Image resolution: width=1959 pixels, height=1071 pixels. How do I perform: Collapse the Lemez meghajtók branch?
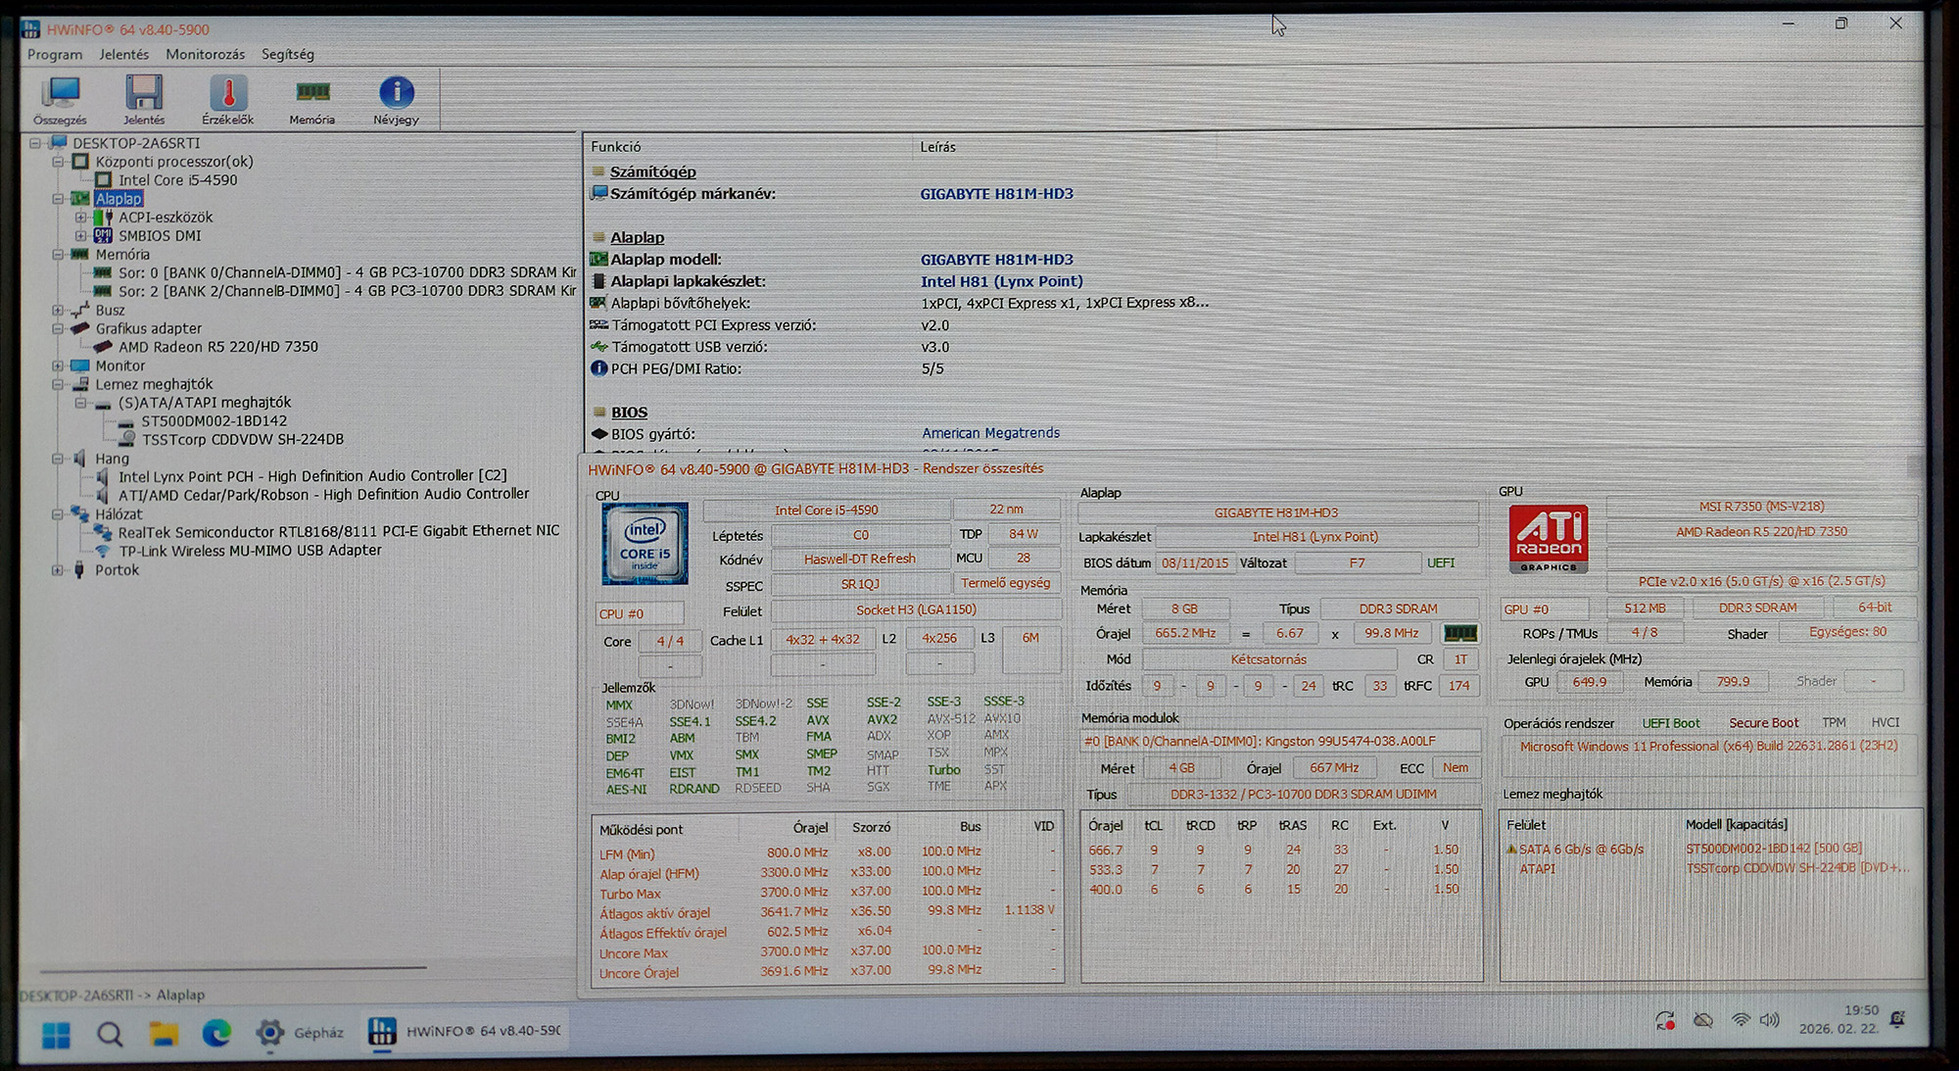[58, 384]
